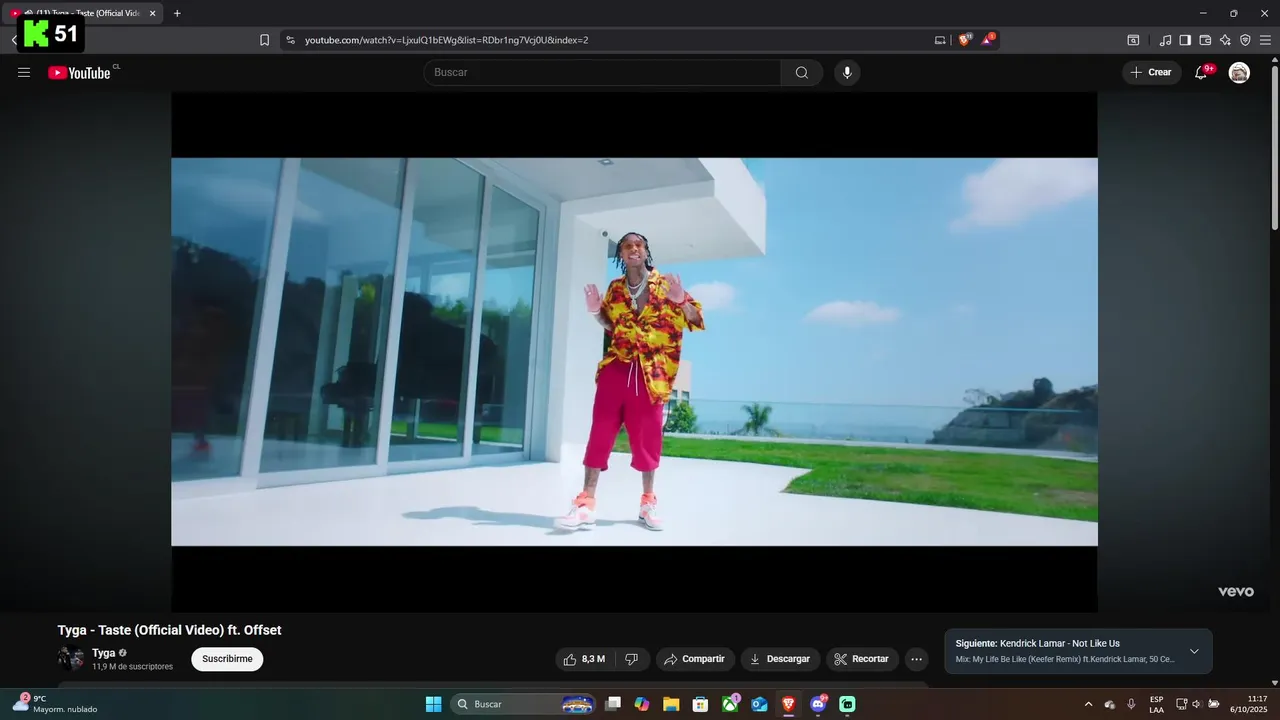This screenshot has height=720, width=1280.
Task: Open Microsoft Store from taskbar
Action: 701,704
